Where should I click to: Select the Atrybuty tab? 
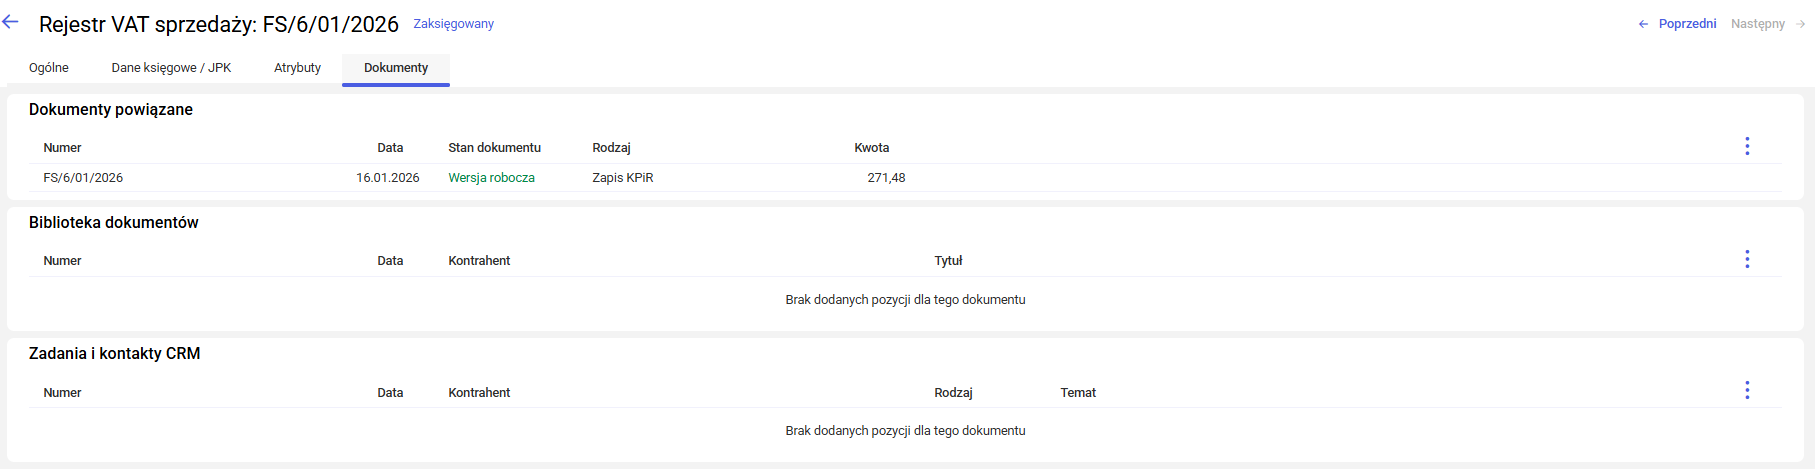click(297, 68)
